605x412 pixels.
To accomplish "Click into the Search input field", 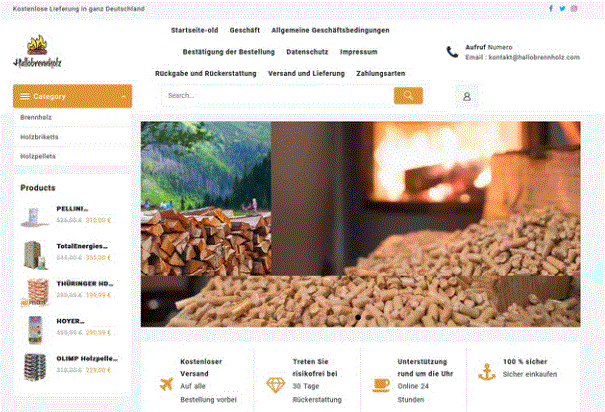I will pyautogui.click(x=278, y=95).
